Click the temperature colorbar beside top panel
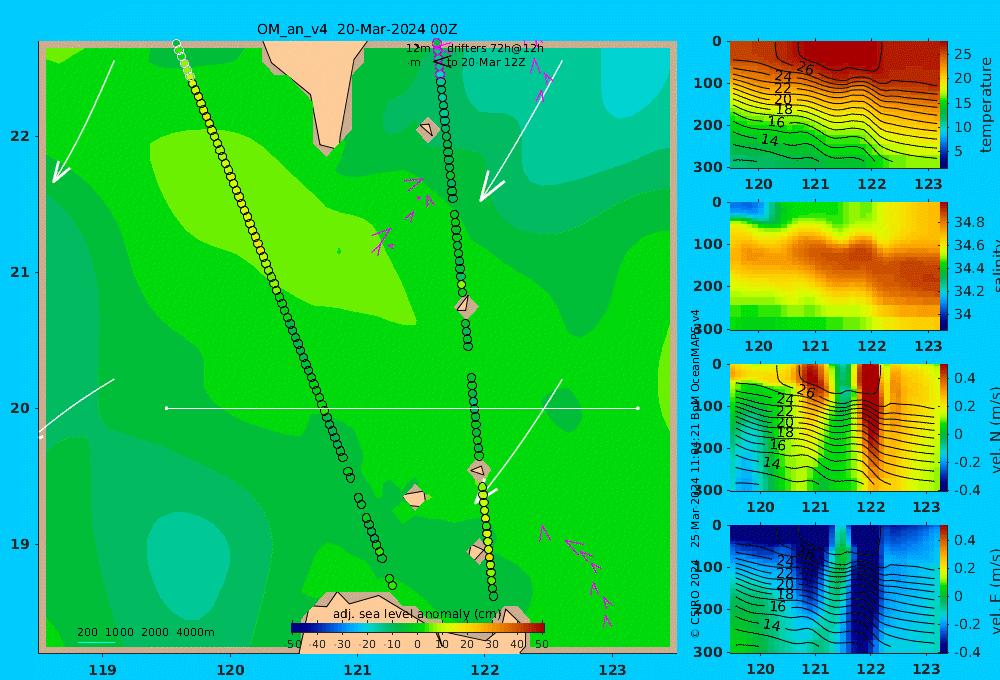 [944, 105]
